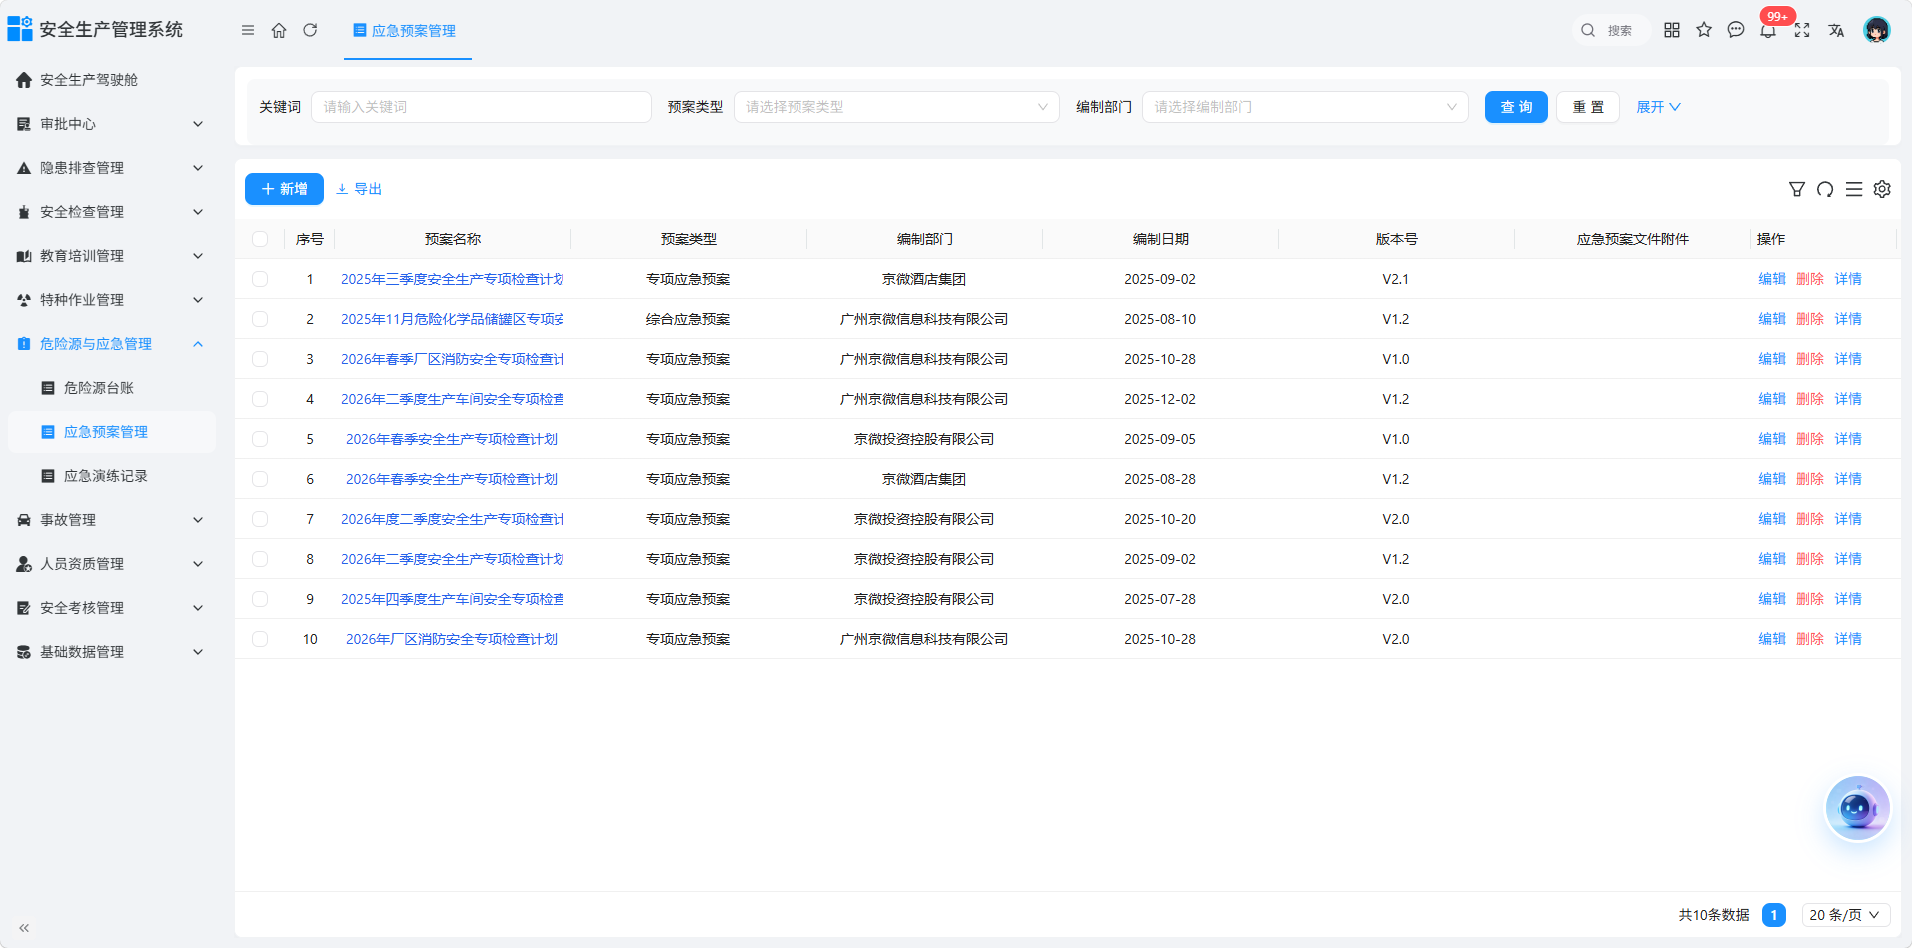Check the select-all header checkbox
Screen dimensions: 1912x948
(260, 239)
